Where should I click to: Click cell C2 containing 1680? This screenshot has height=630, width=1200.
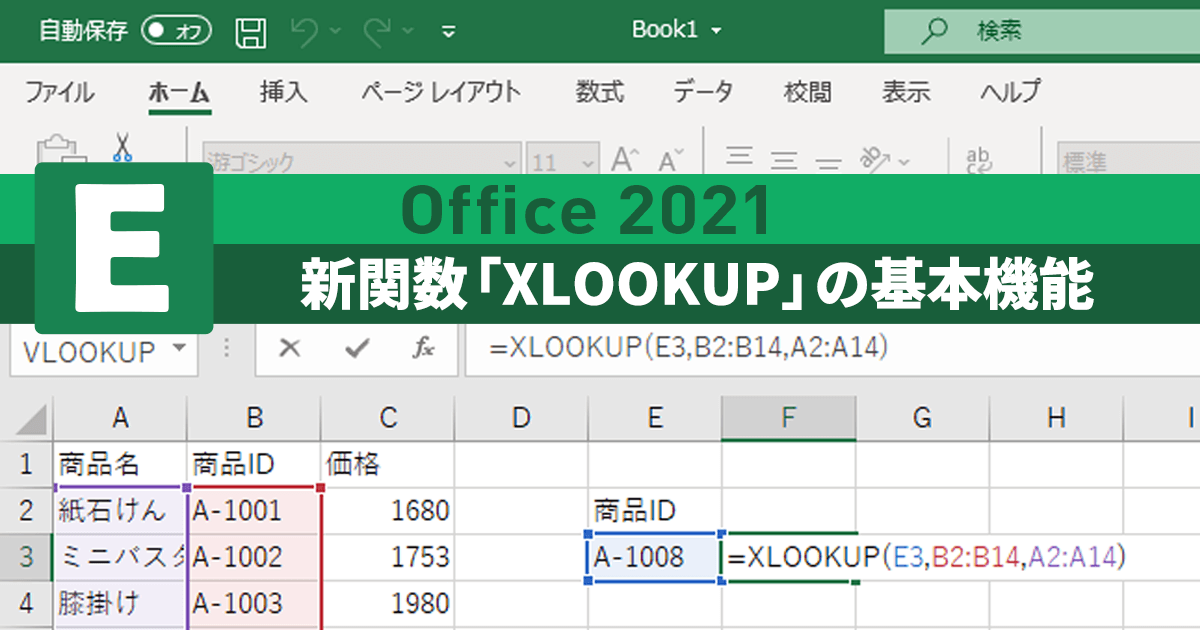(x=388, y=510)
